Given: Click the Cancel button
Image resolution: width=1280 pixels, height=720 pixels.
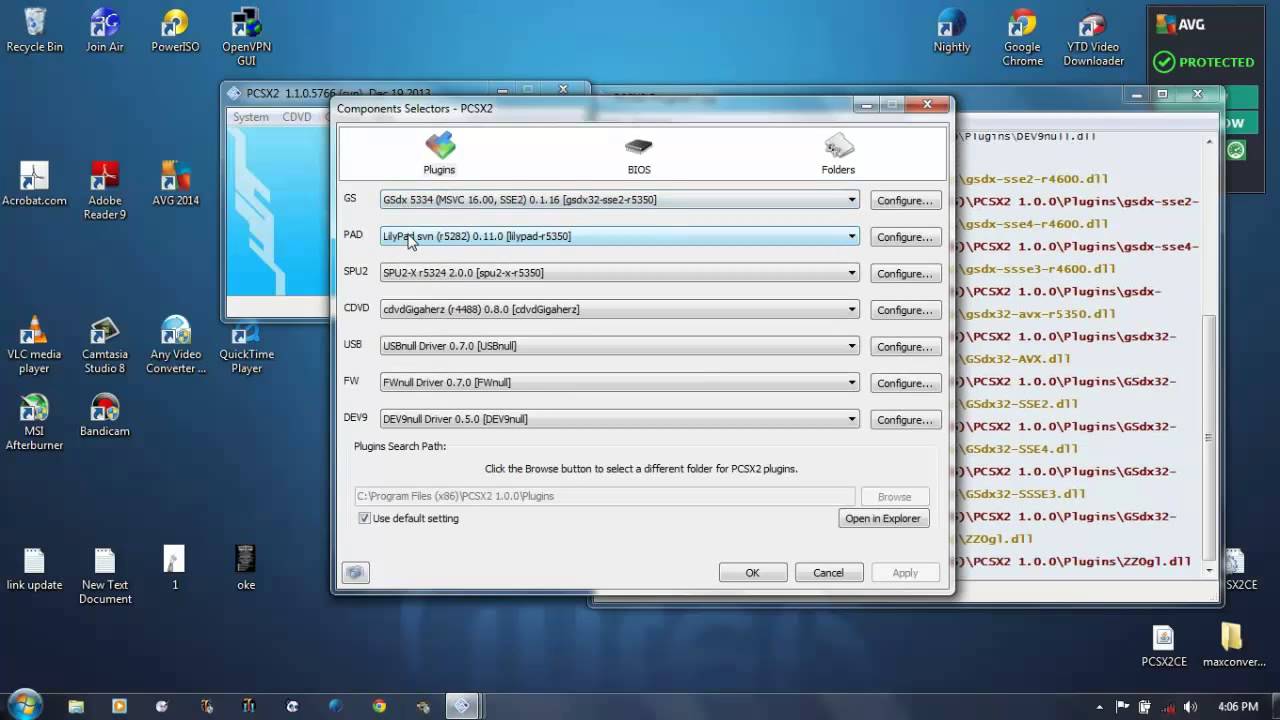Looking at the screenshot, I should click(x=828, y=573).
